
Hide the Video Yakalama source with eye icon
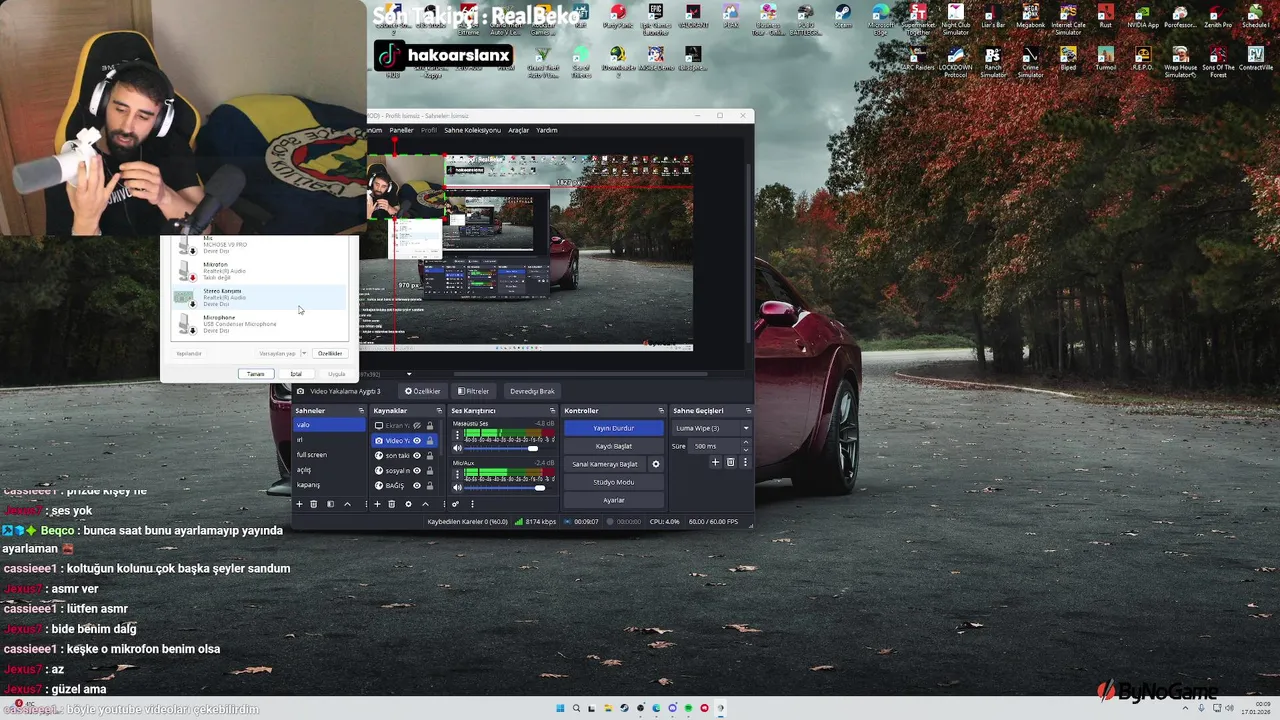click(417, 440)
